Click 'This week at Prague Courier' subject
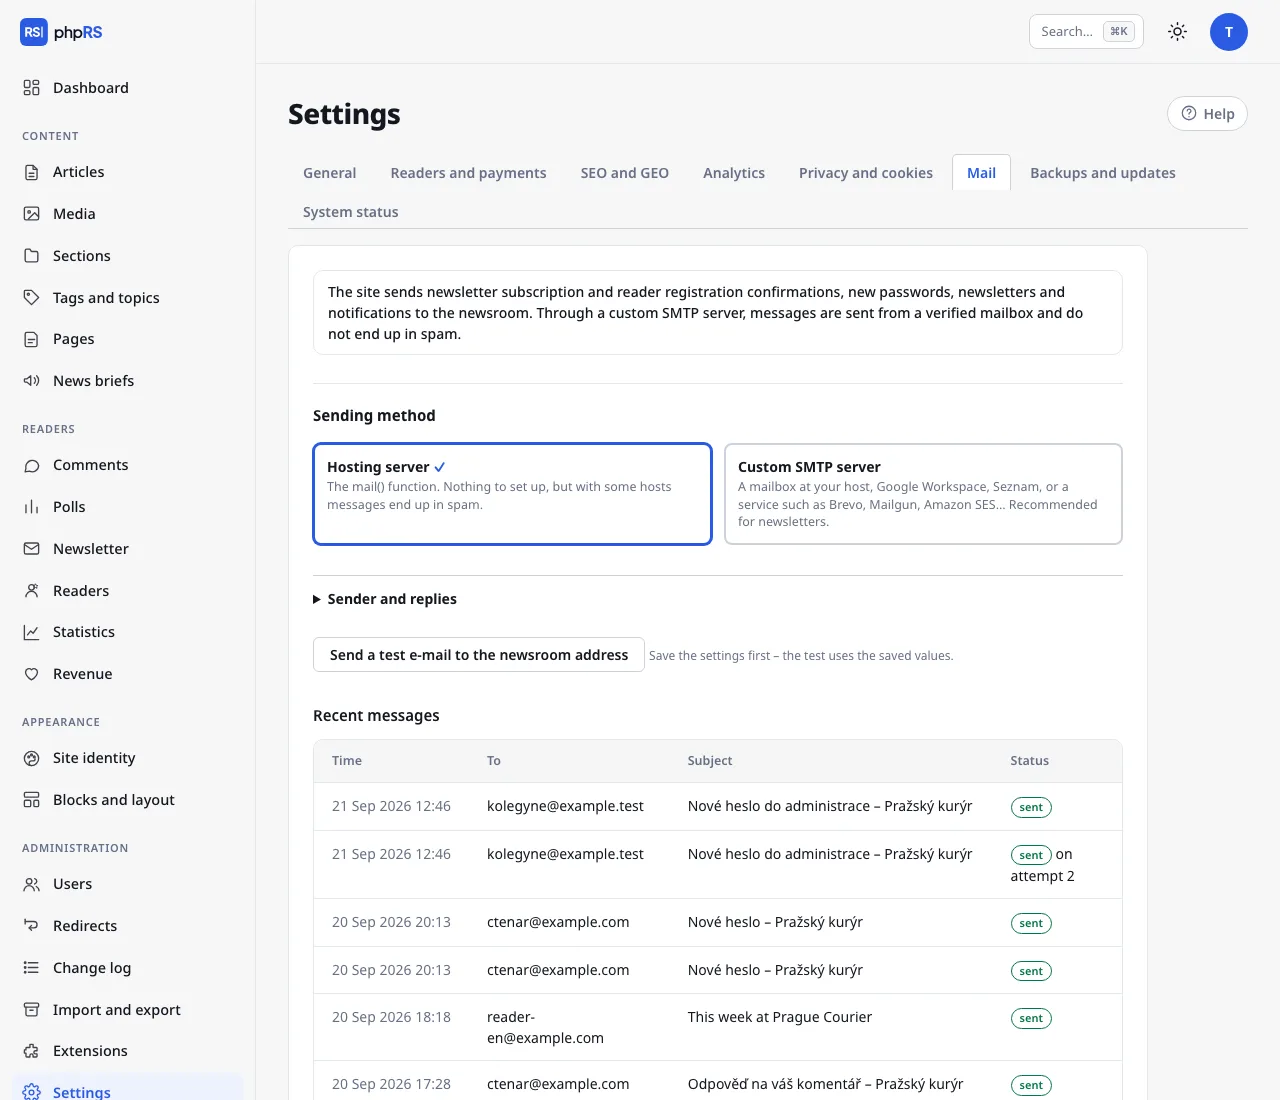This screenshot has height=1100, width=1280. pos(780,1017)
